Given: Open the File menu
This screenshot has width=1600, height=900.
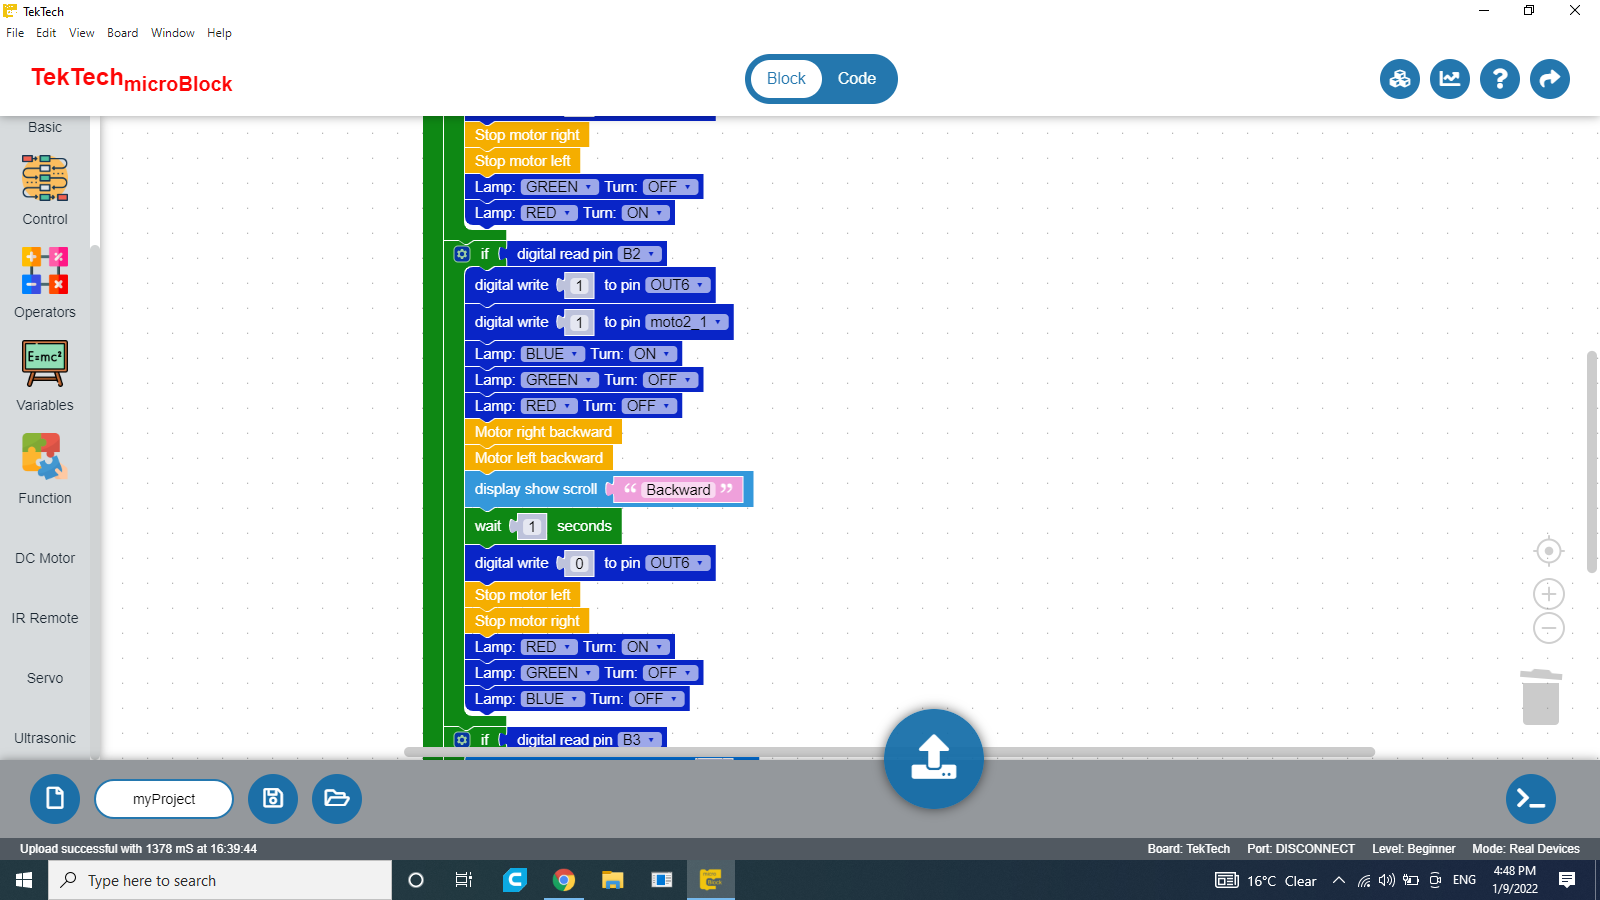Looking at the screenshot, I should click(x=15, y=33).
